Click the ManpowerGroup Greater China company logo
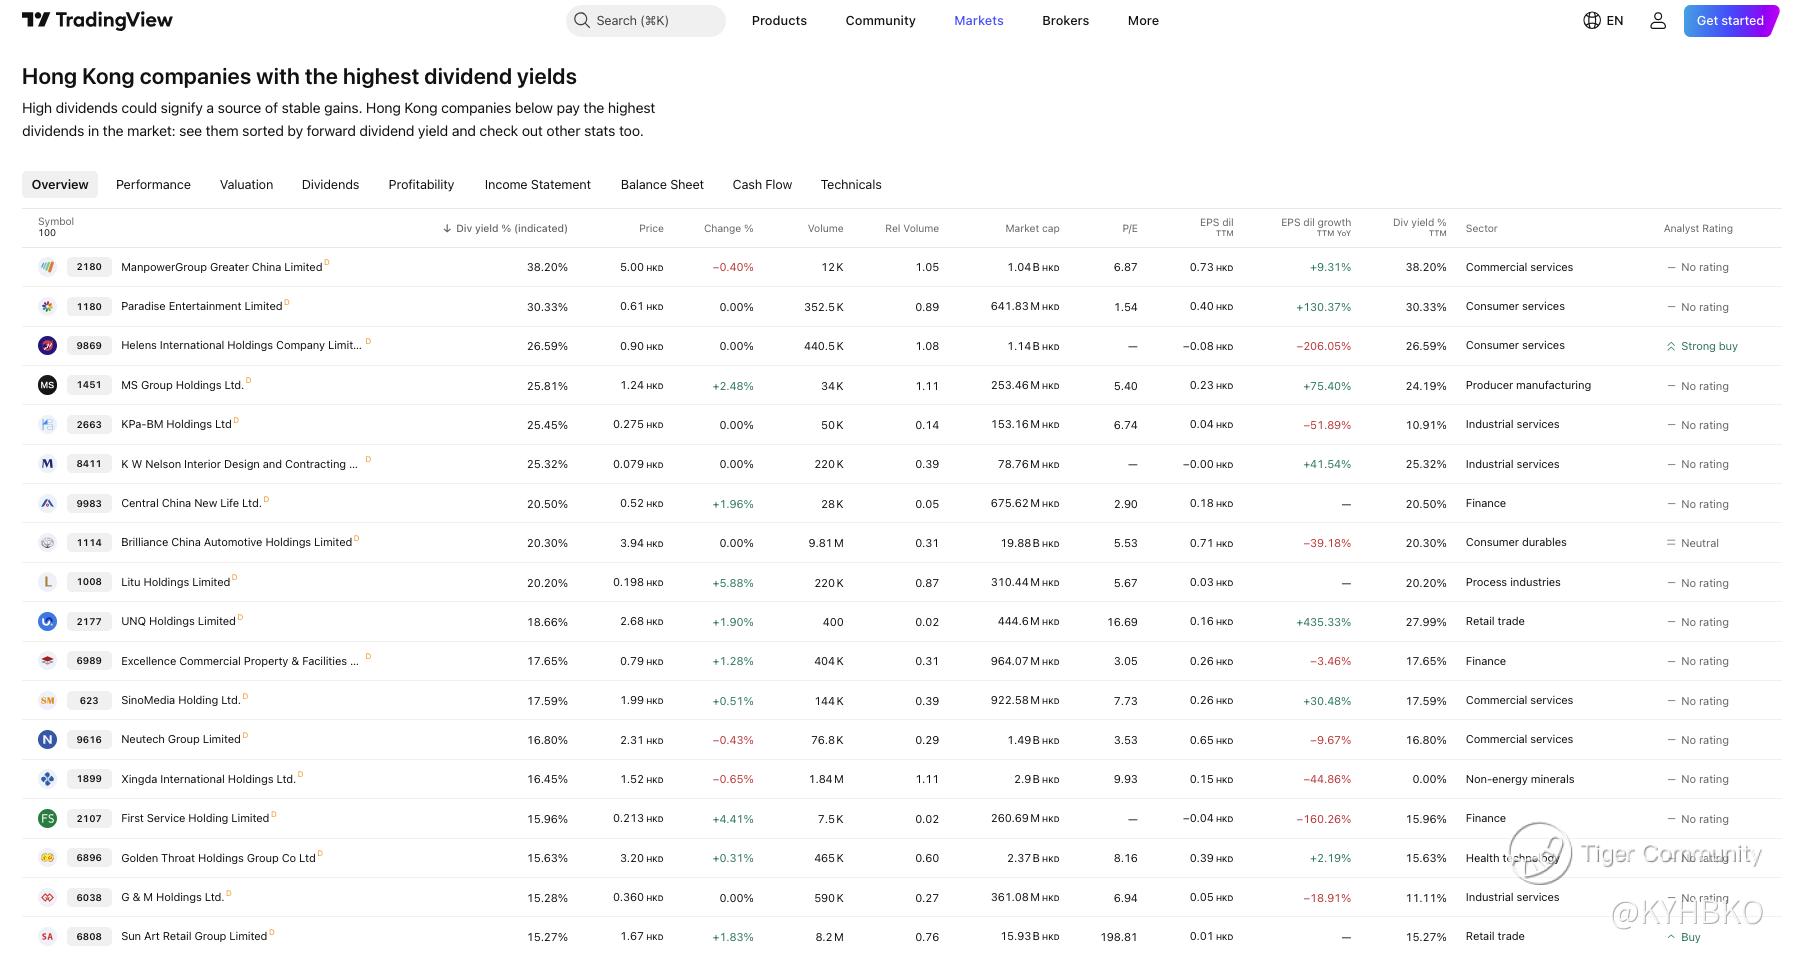1799x953 pixels. (x=47, y=267)
